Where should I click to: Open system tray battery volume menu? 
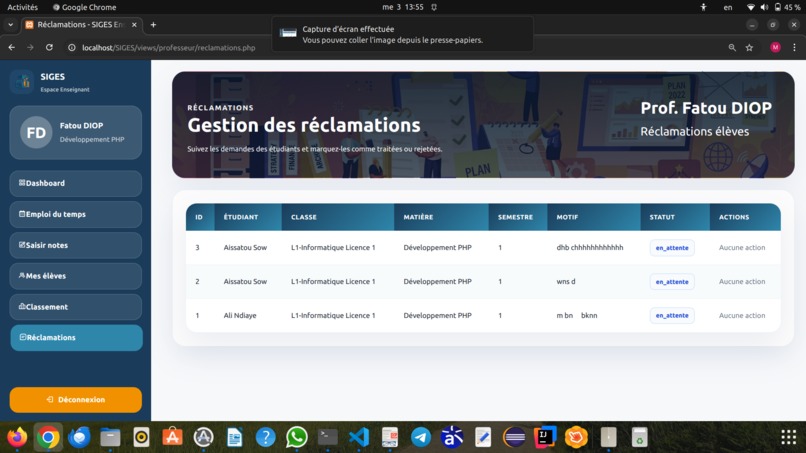point(774,7)
